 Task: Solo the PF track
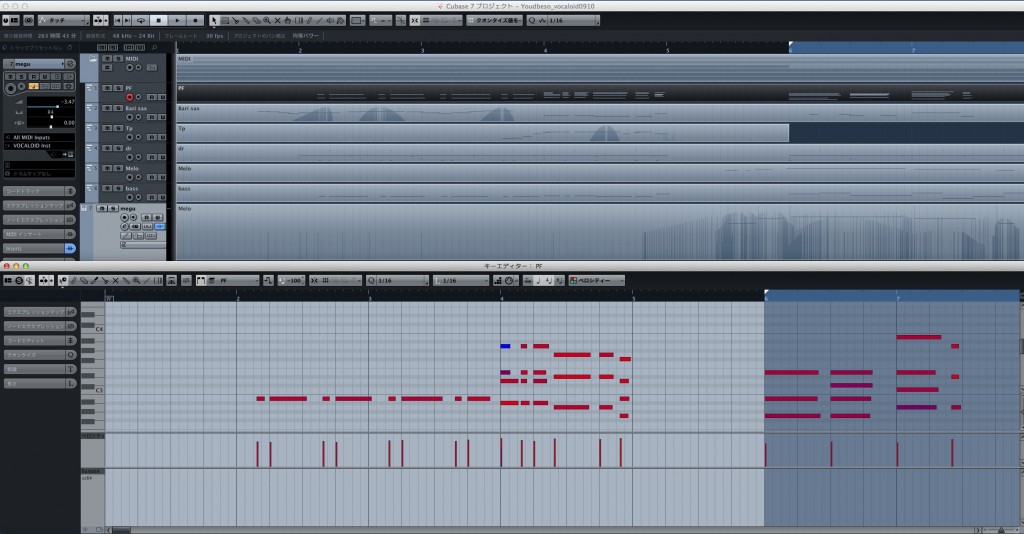[118, 88]
